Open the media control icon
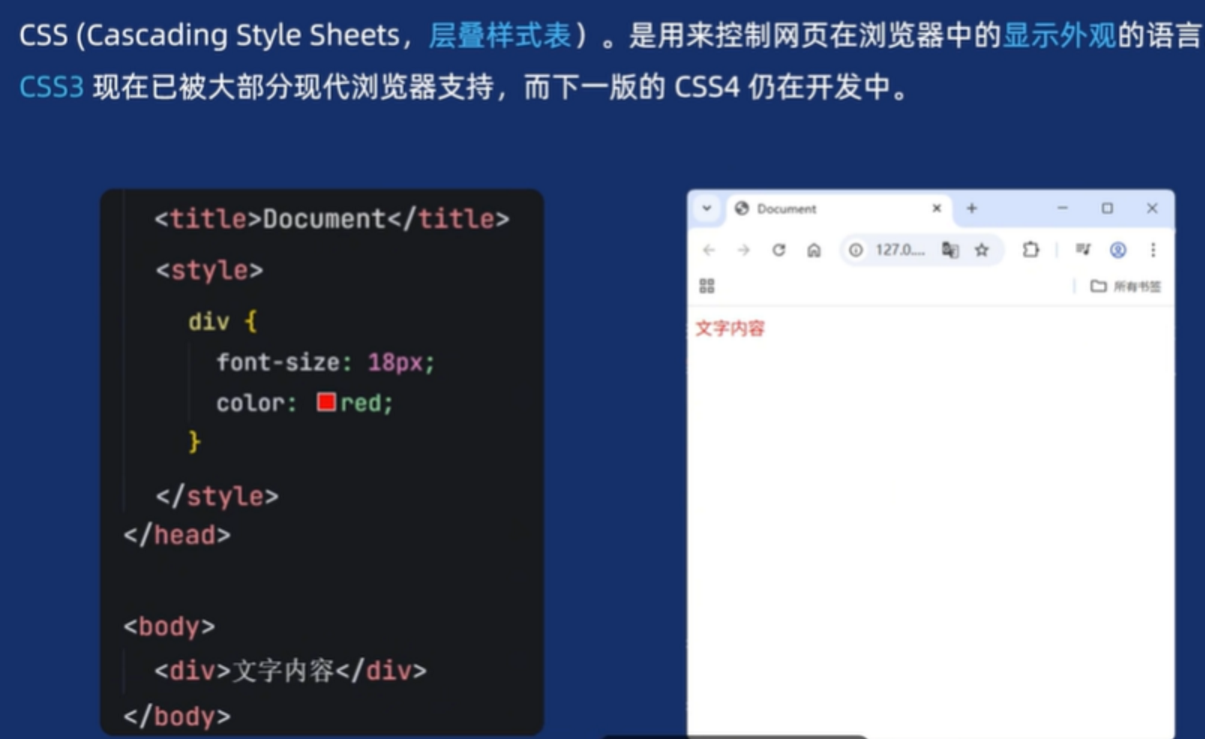Viewport: 1205px width, 739px height. [x=1083, y=250]
